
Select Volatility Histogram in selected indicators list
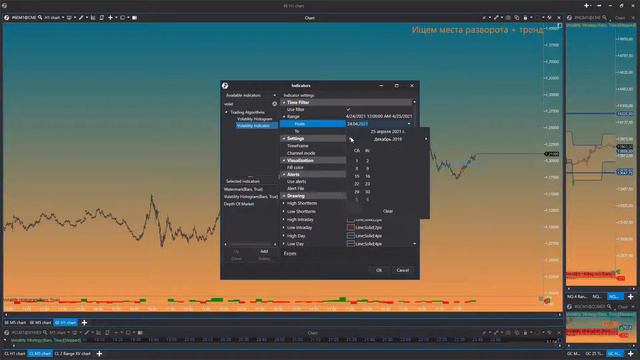(x=251, y=197)
